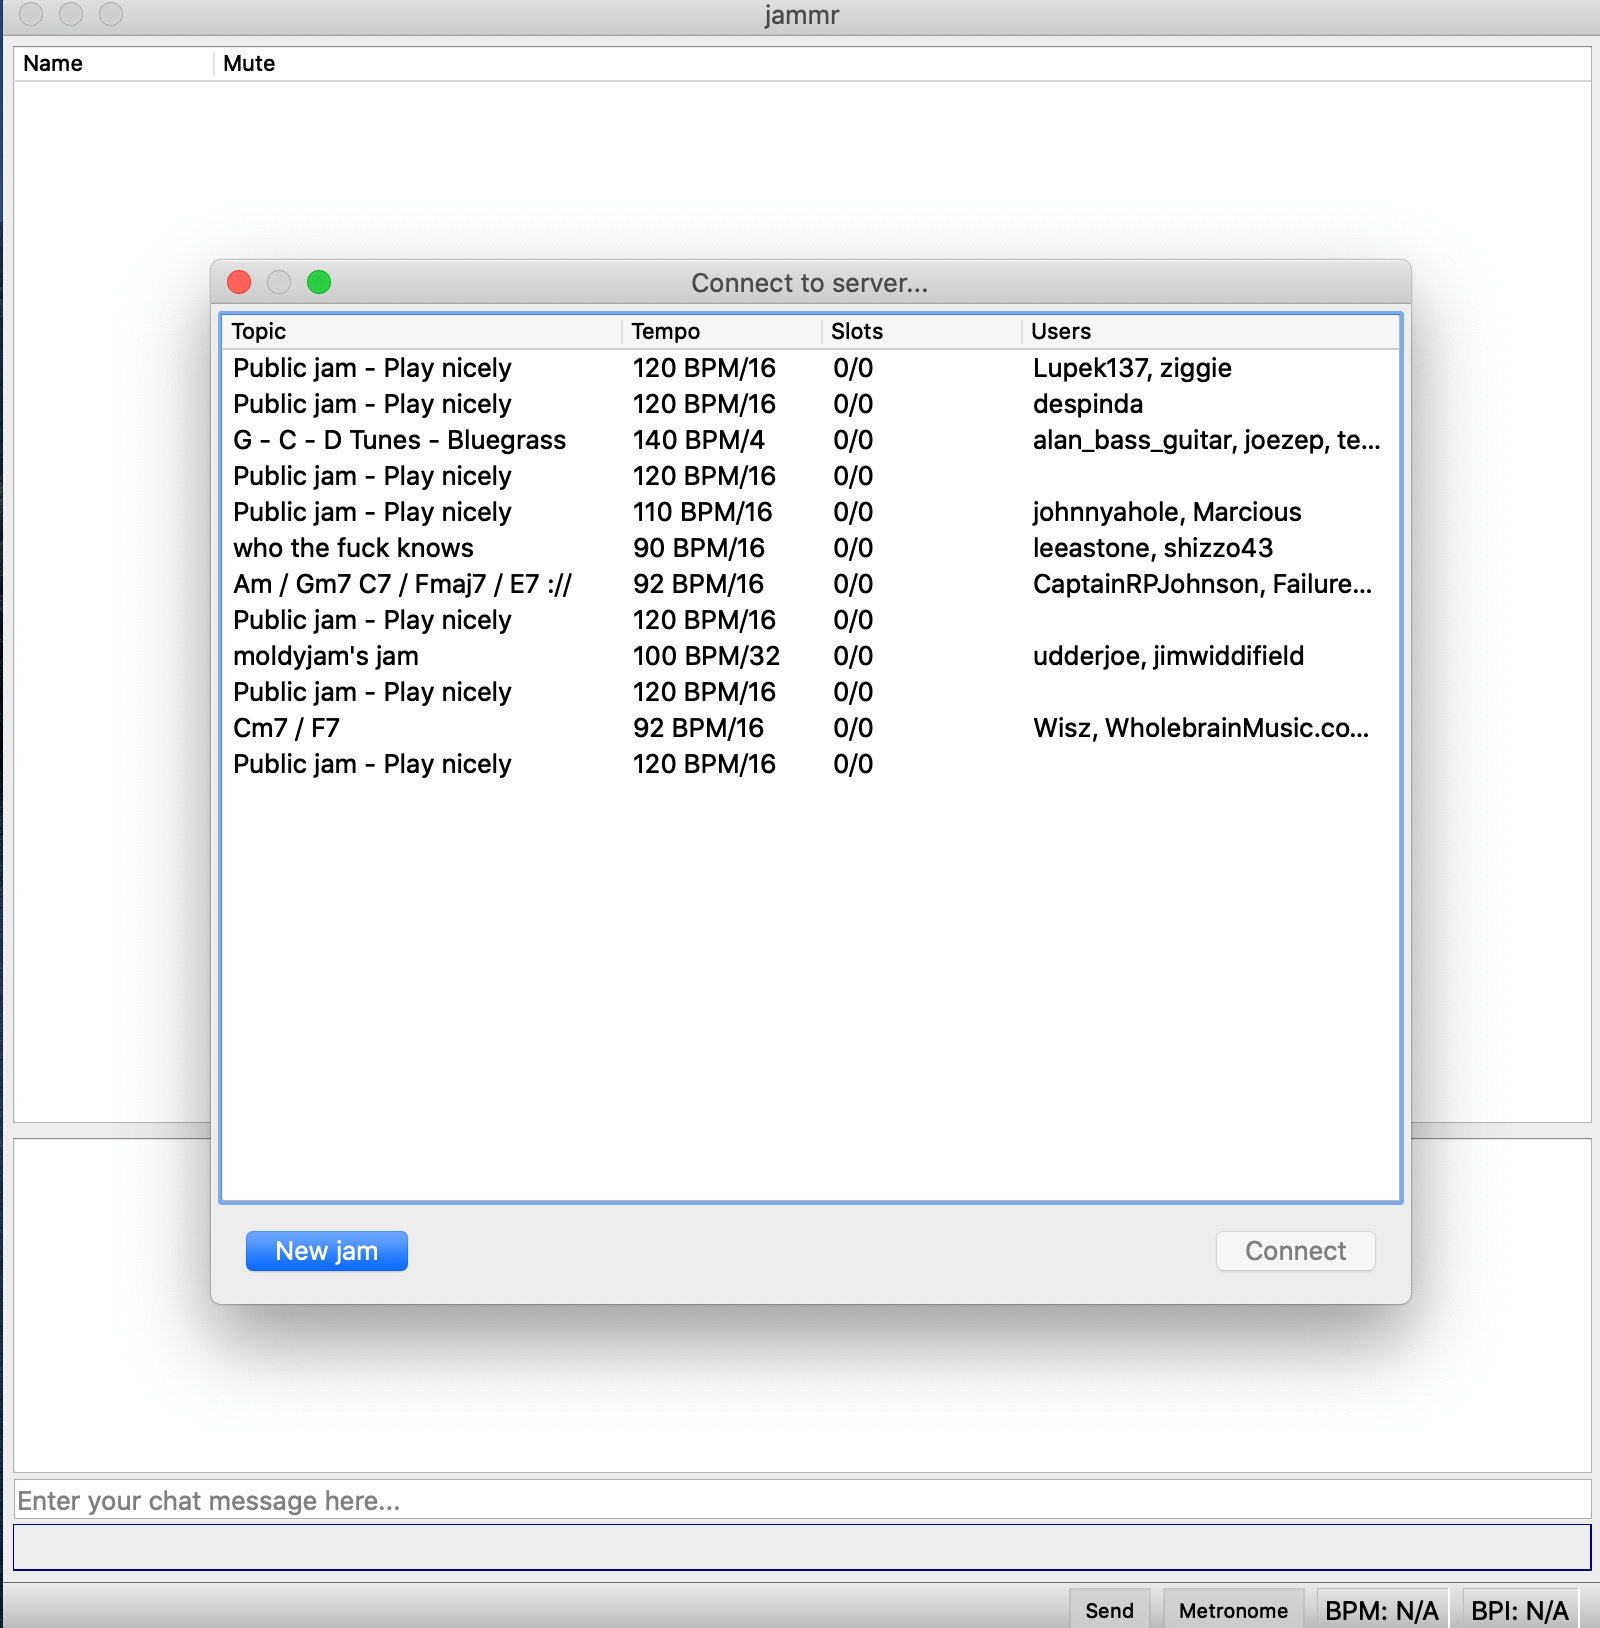Click the green zoom button on dialog
This screenshot has height=1628, width=1600.
click(319, 283)
